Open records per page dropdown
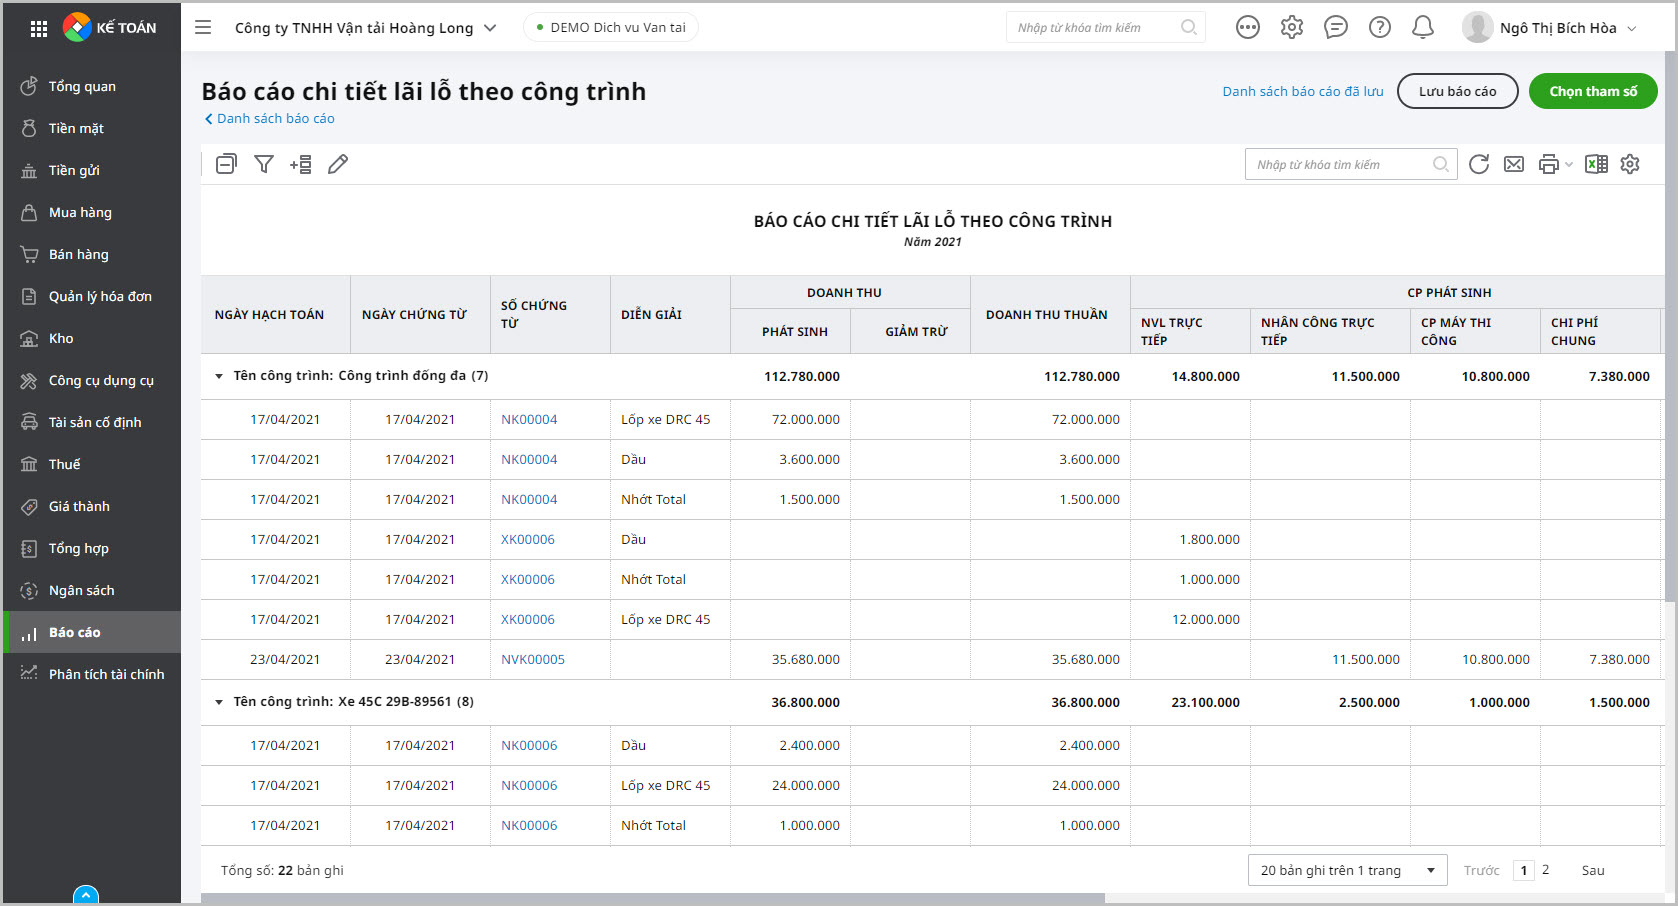1678x906 pixels. (x=1347, y=870)
